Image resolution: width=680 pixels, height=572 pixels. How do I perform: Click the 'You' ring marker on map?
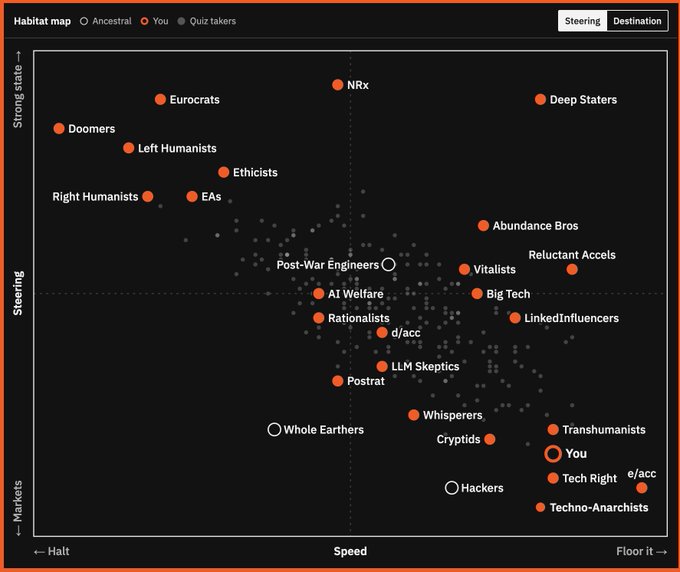coord(552,454)
